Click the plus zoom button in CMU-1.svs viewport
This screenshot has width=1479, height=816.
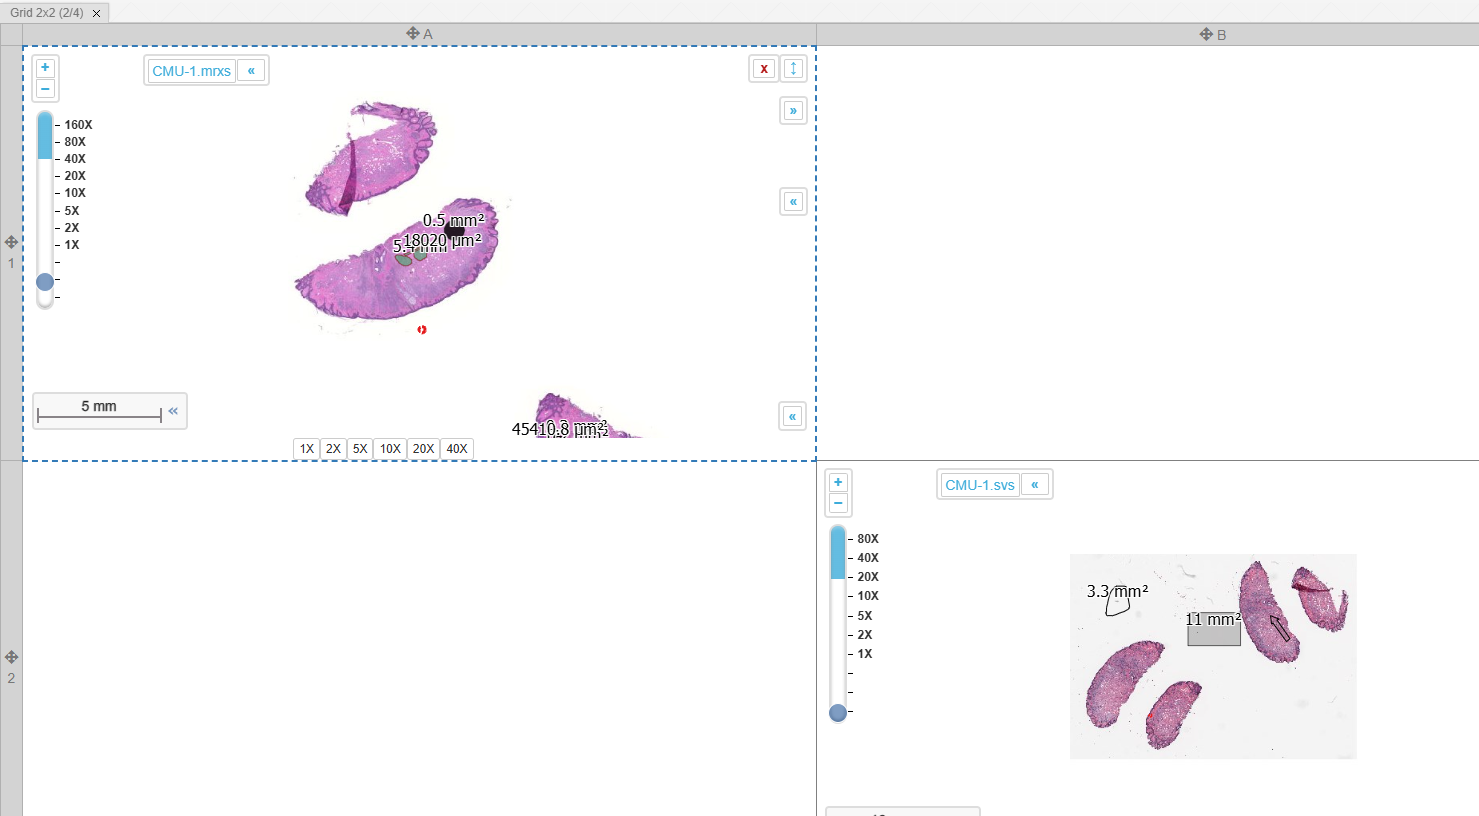838,482
